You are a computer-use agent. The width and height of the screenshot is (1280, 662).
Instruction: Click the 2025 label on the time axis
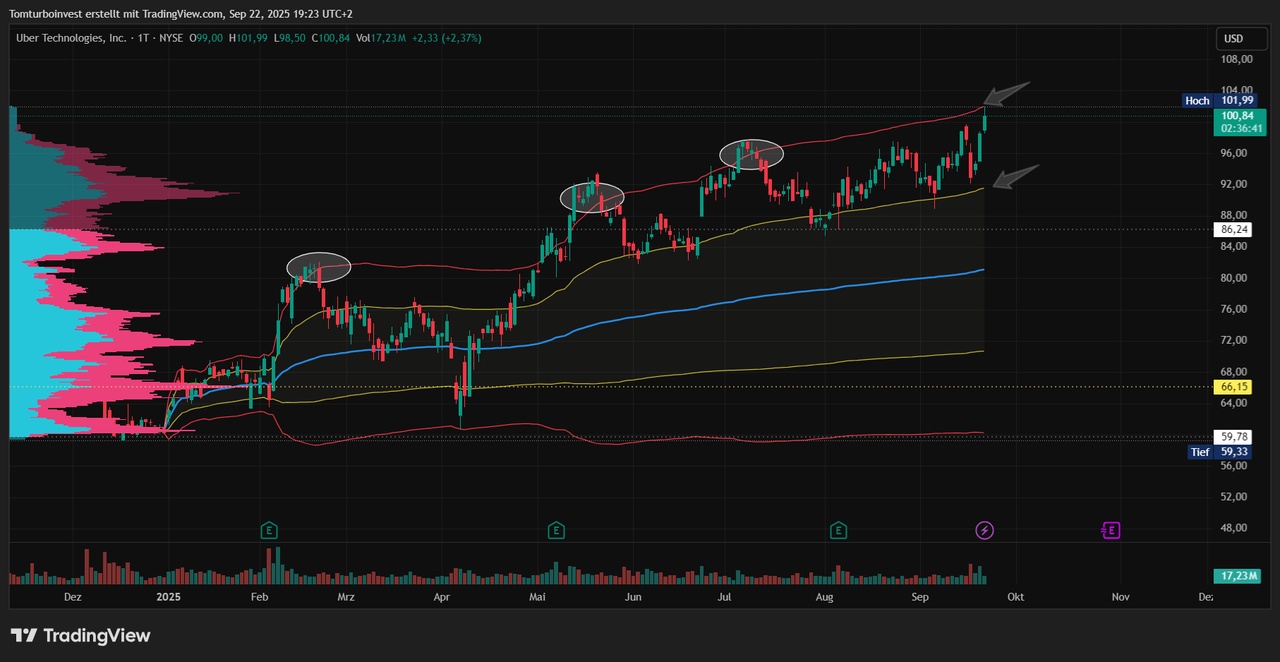click(x=169, y=597)
